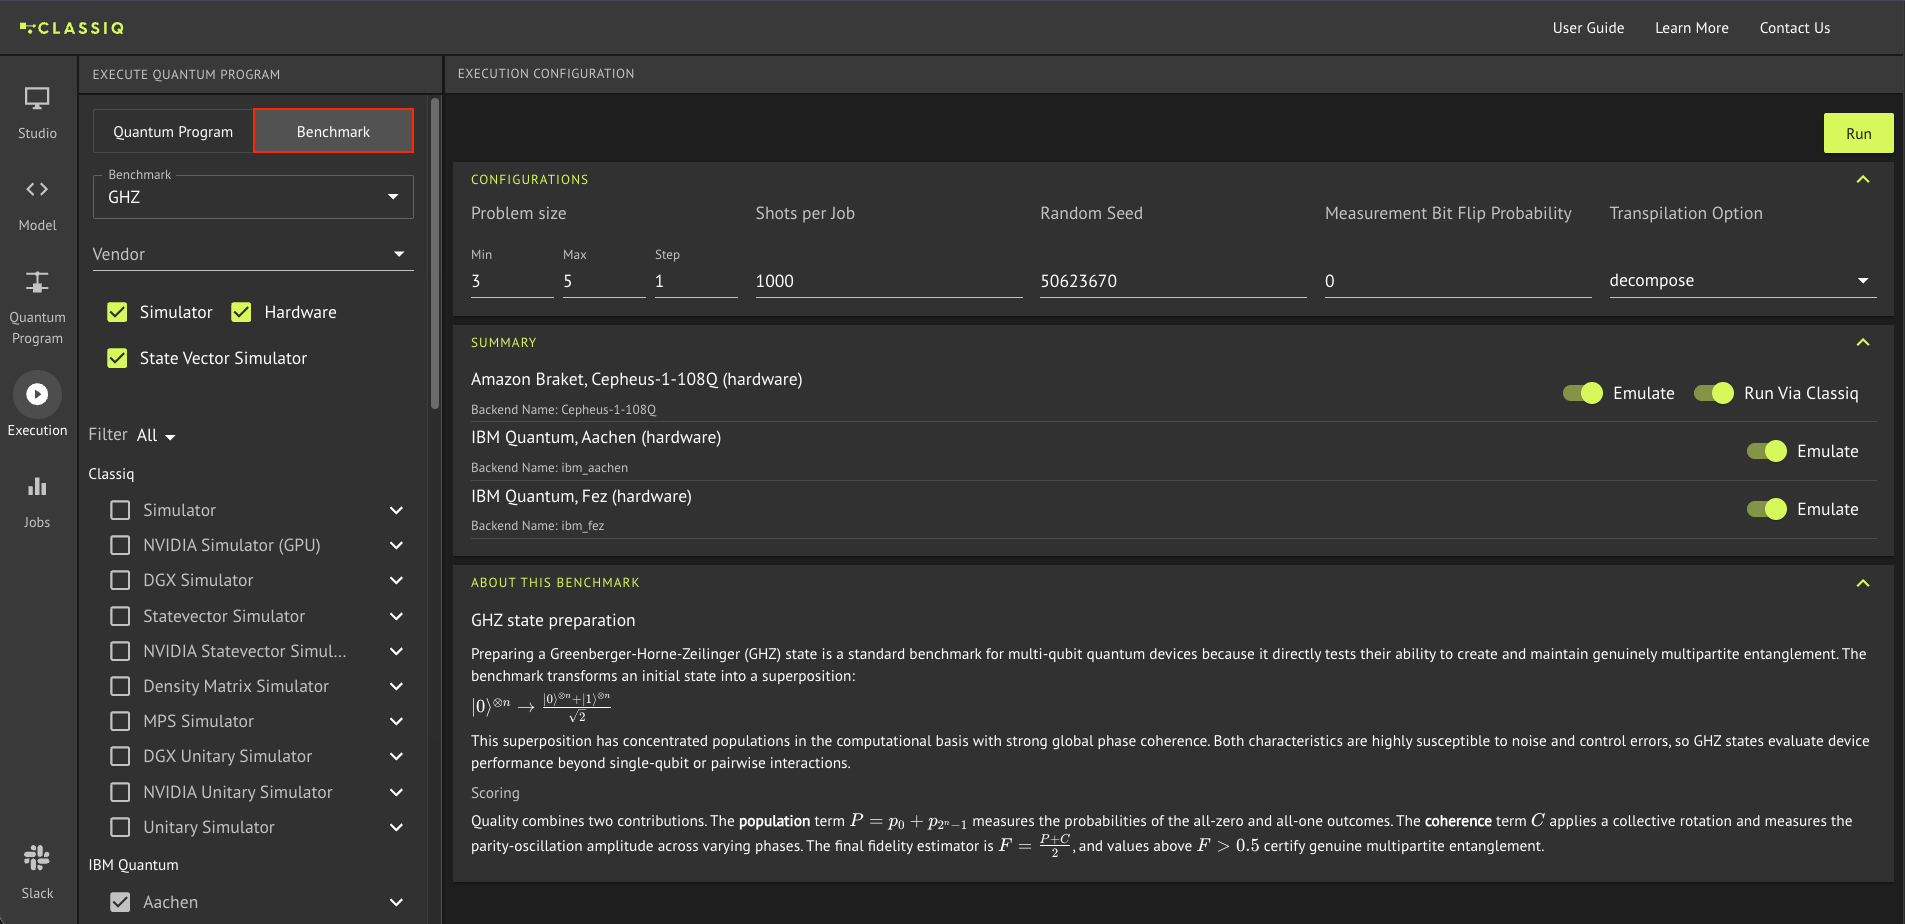This screenshot has height=924, width=1905.
Task: Open the Studio sidebar icon
Action: point(37,99)
